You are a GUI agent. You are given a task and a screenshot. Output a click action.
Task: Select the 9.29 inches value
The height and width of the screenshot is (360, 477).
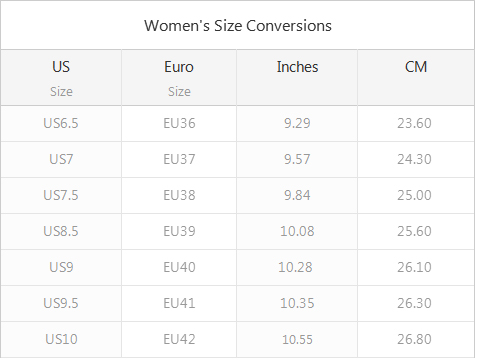pos(297,123)
